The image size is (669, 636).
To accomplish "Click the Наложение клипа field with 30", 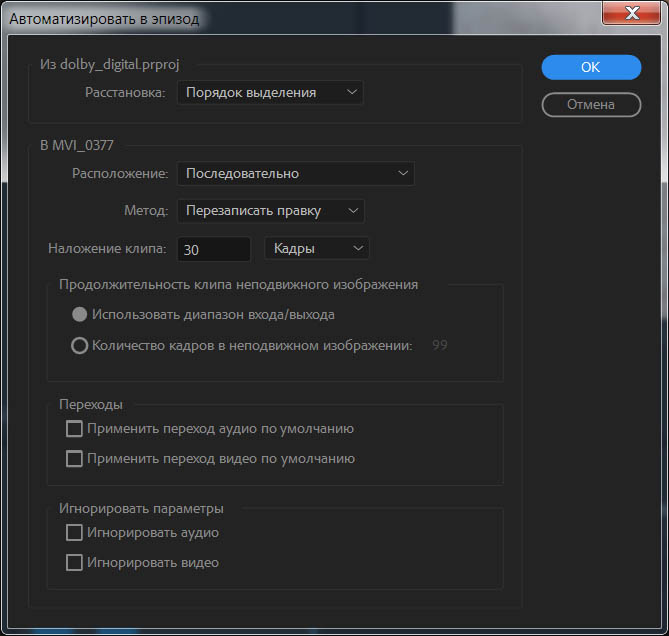I will [214, 249].
